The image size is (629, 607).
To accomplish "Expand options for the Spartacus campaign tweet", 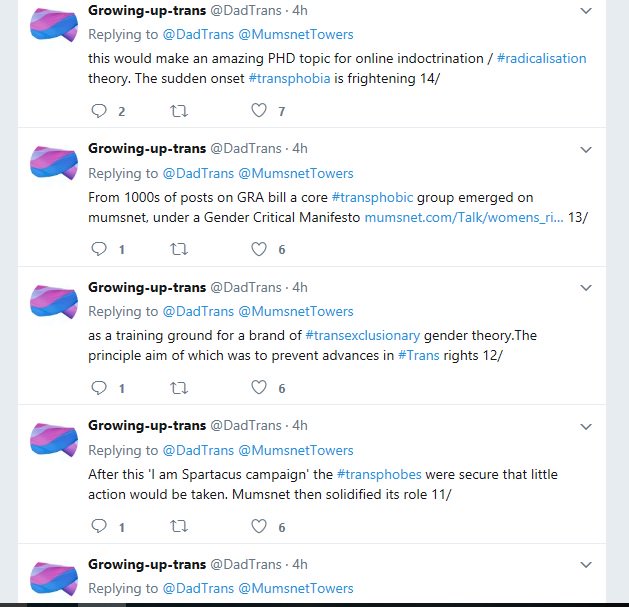I will coord(586,427).
